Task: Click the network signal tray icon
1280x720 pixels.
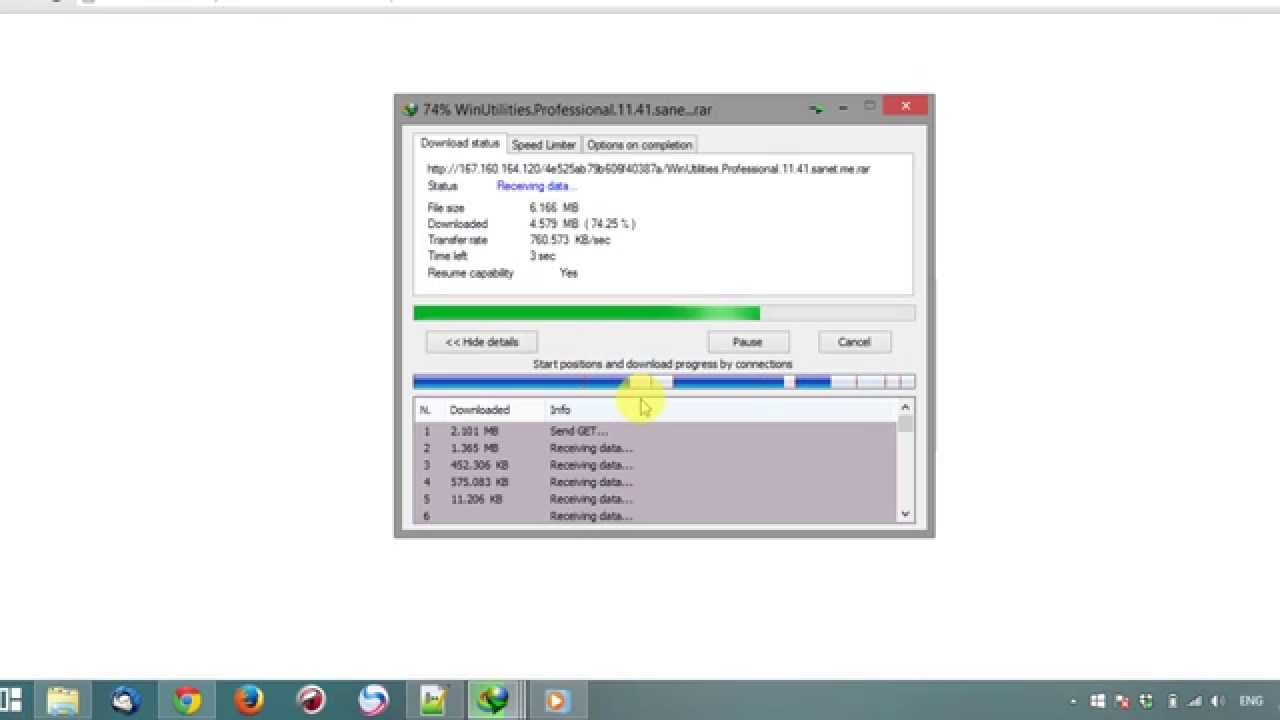Action: [1196, 701]
